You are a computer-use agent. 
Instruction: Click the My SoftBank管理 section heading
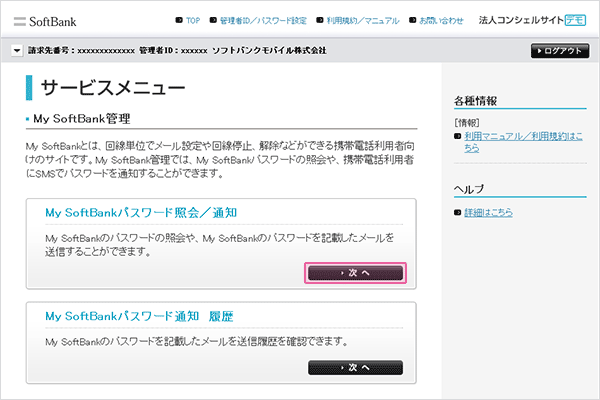click(x=82, y=119)
